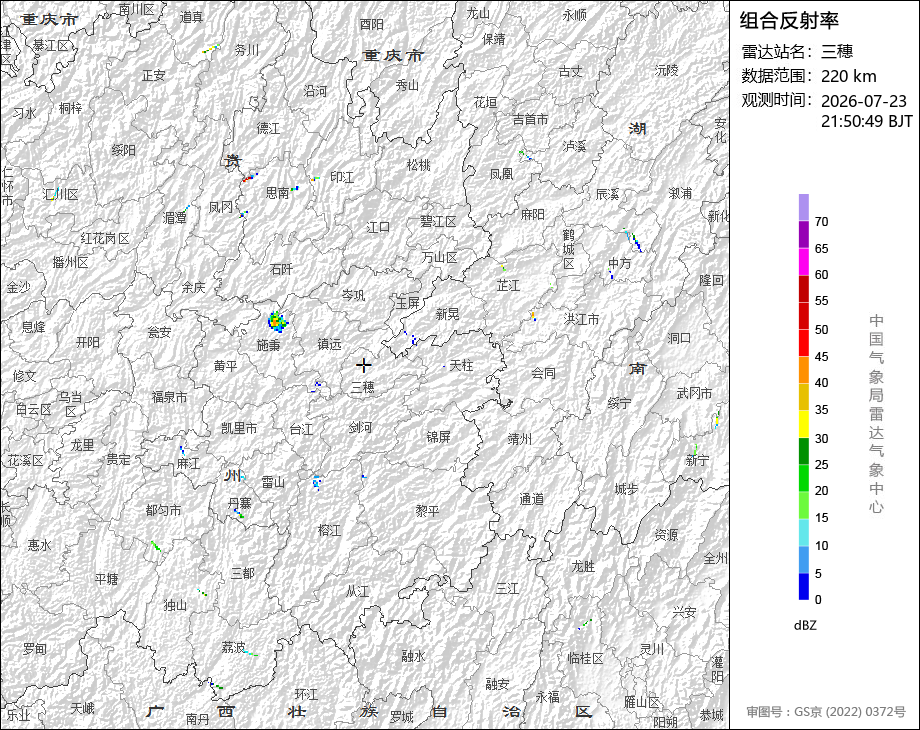Click the 吉首市 map label
This screenshot has width=920, height=730.
pyautogui.click(x=530, y=120)
